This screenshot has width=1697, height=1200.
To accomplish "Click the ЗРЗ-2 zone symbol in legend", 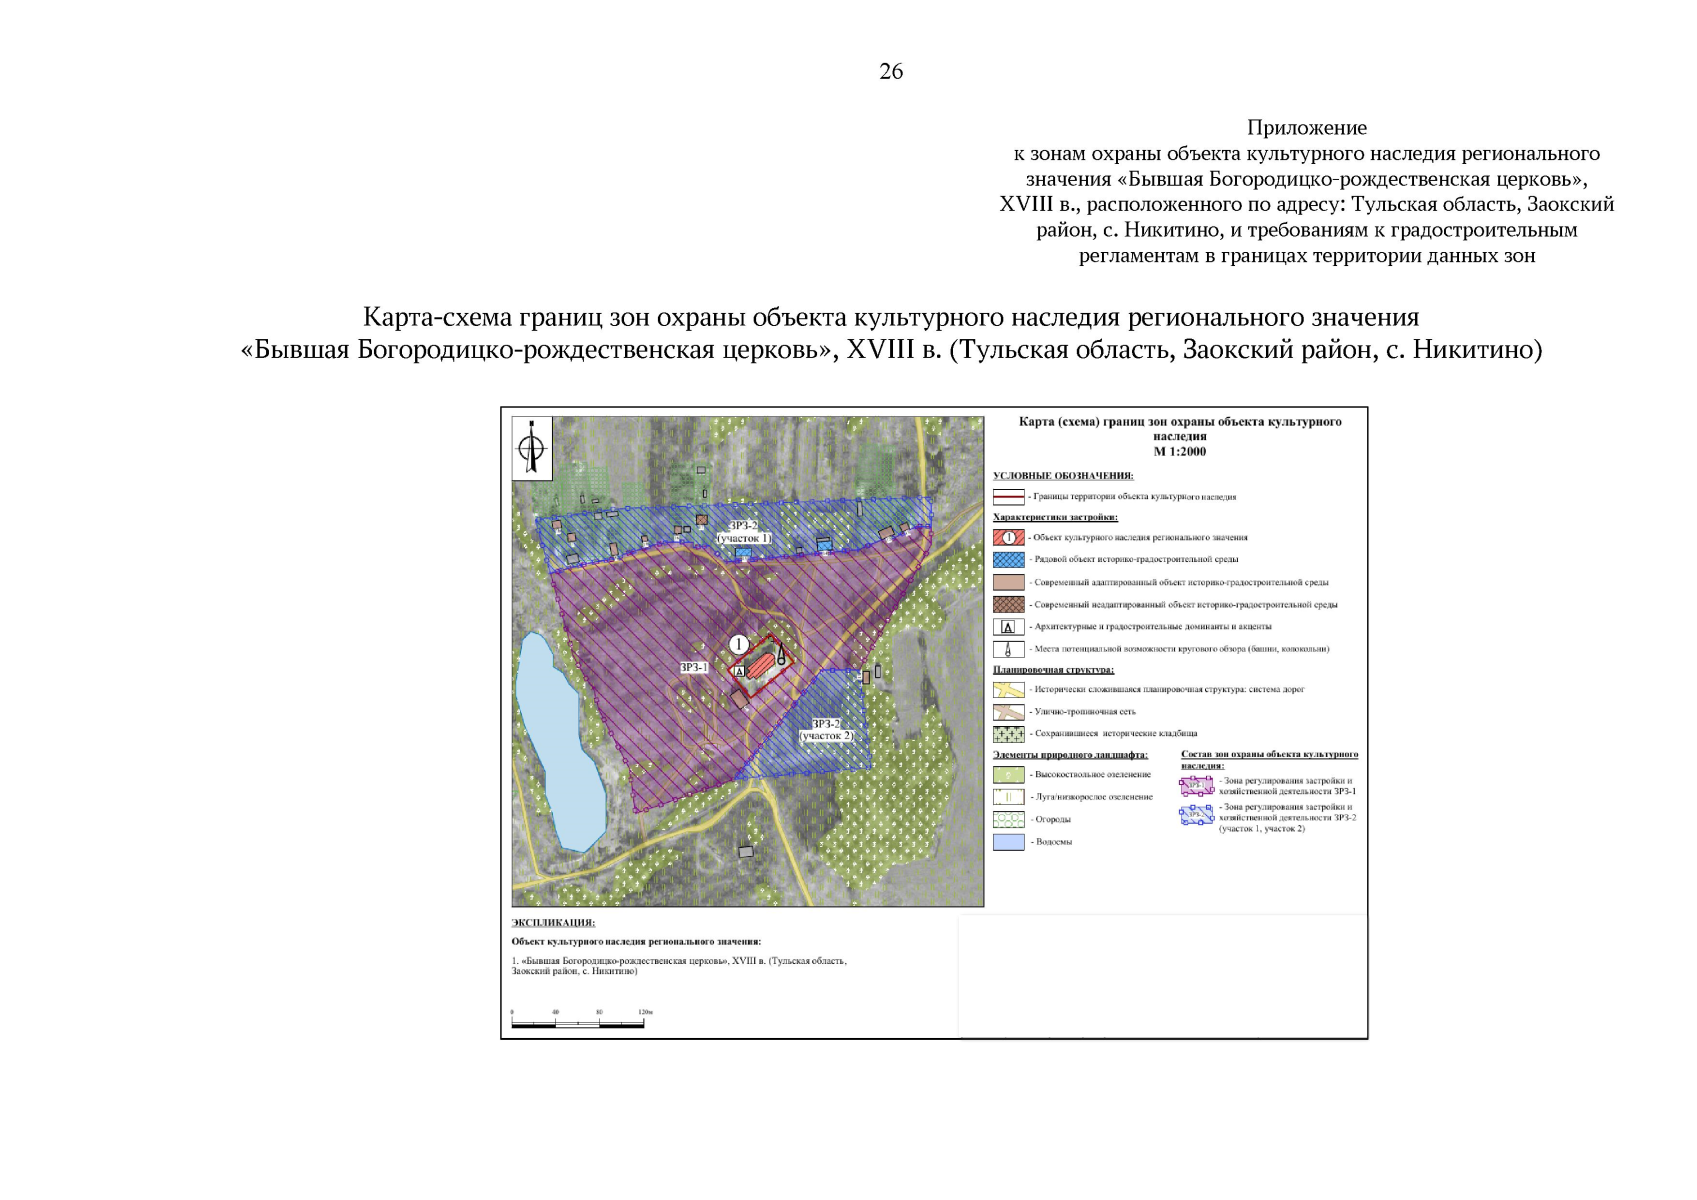I will (x=1196, y=815).
